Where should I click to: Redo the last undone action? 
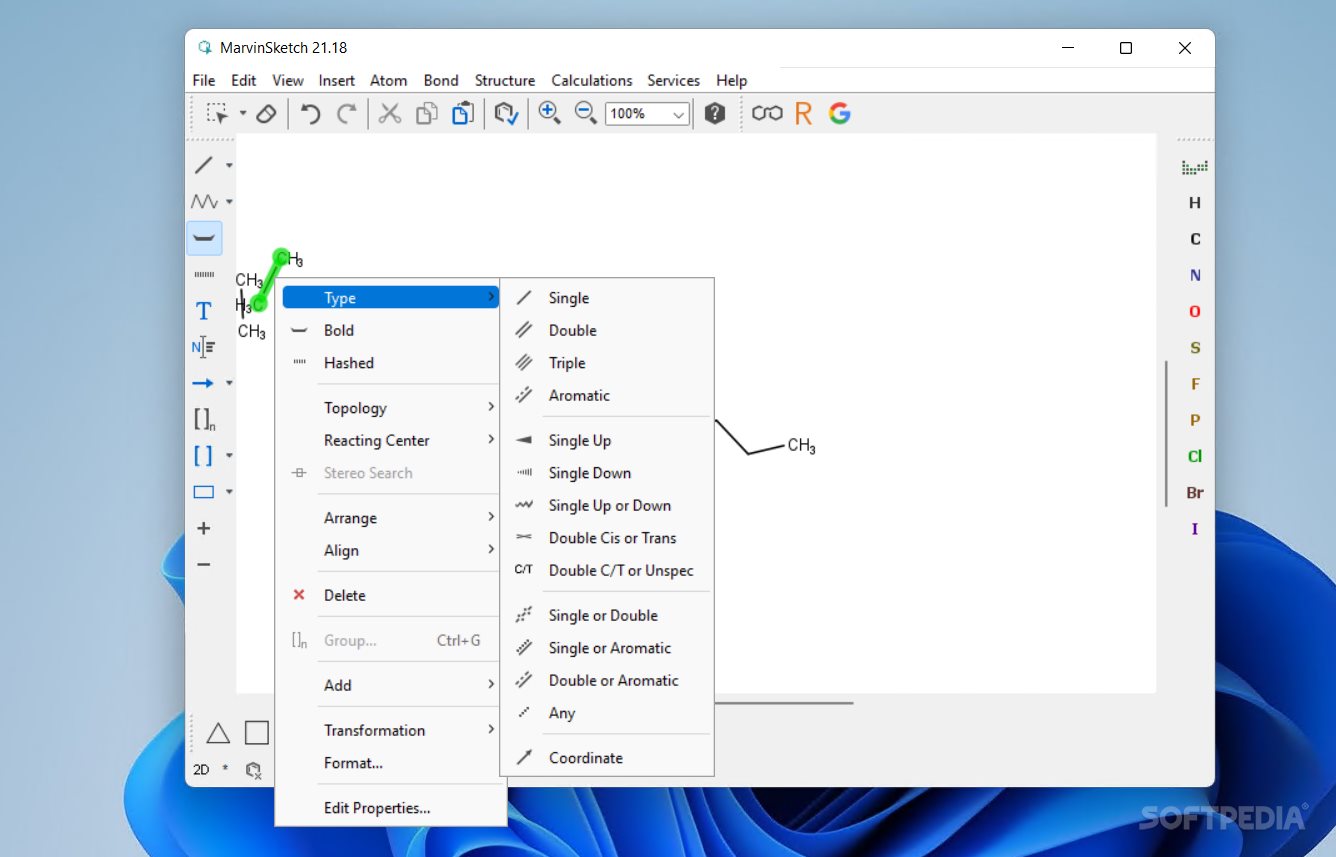click(346, 114)
